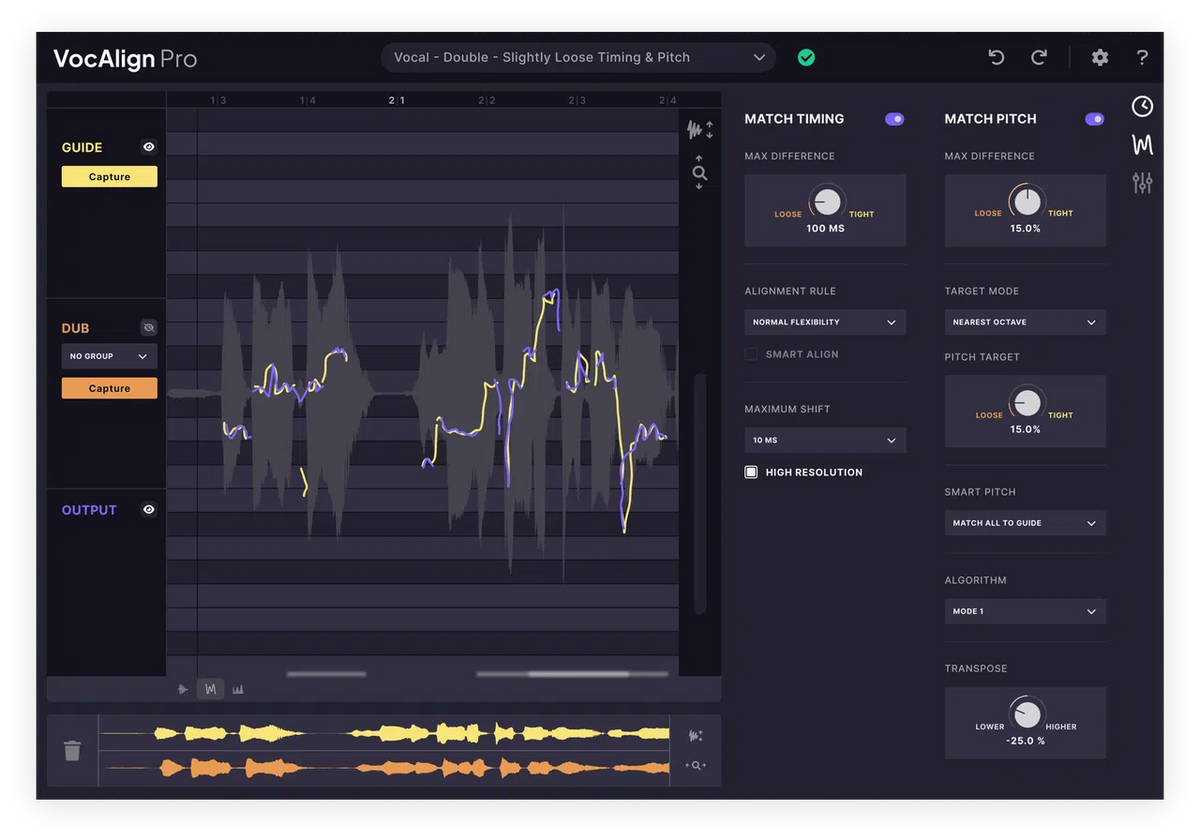Open the timing view via the clock icon
Screen dimensions: 1200x840
[x=1141, y=105]
